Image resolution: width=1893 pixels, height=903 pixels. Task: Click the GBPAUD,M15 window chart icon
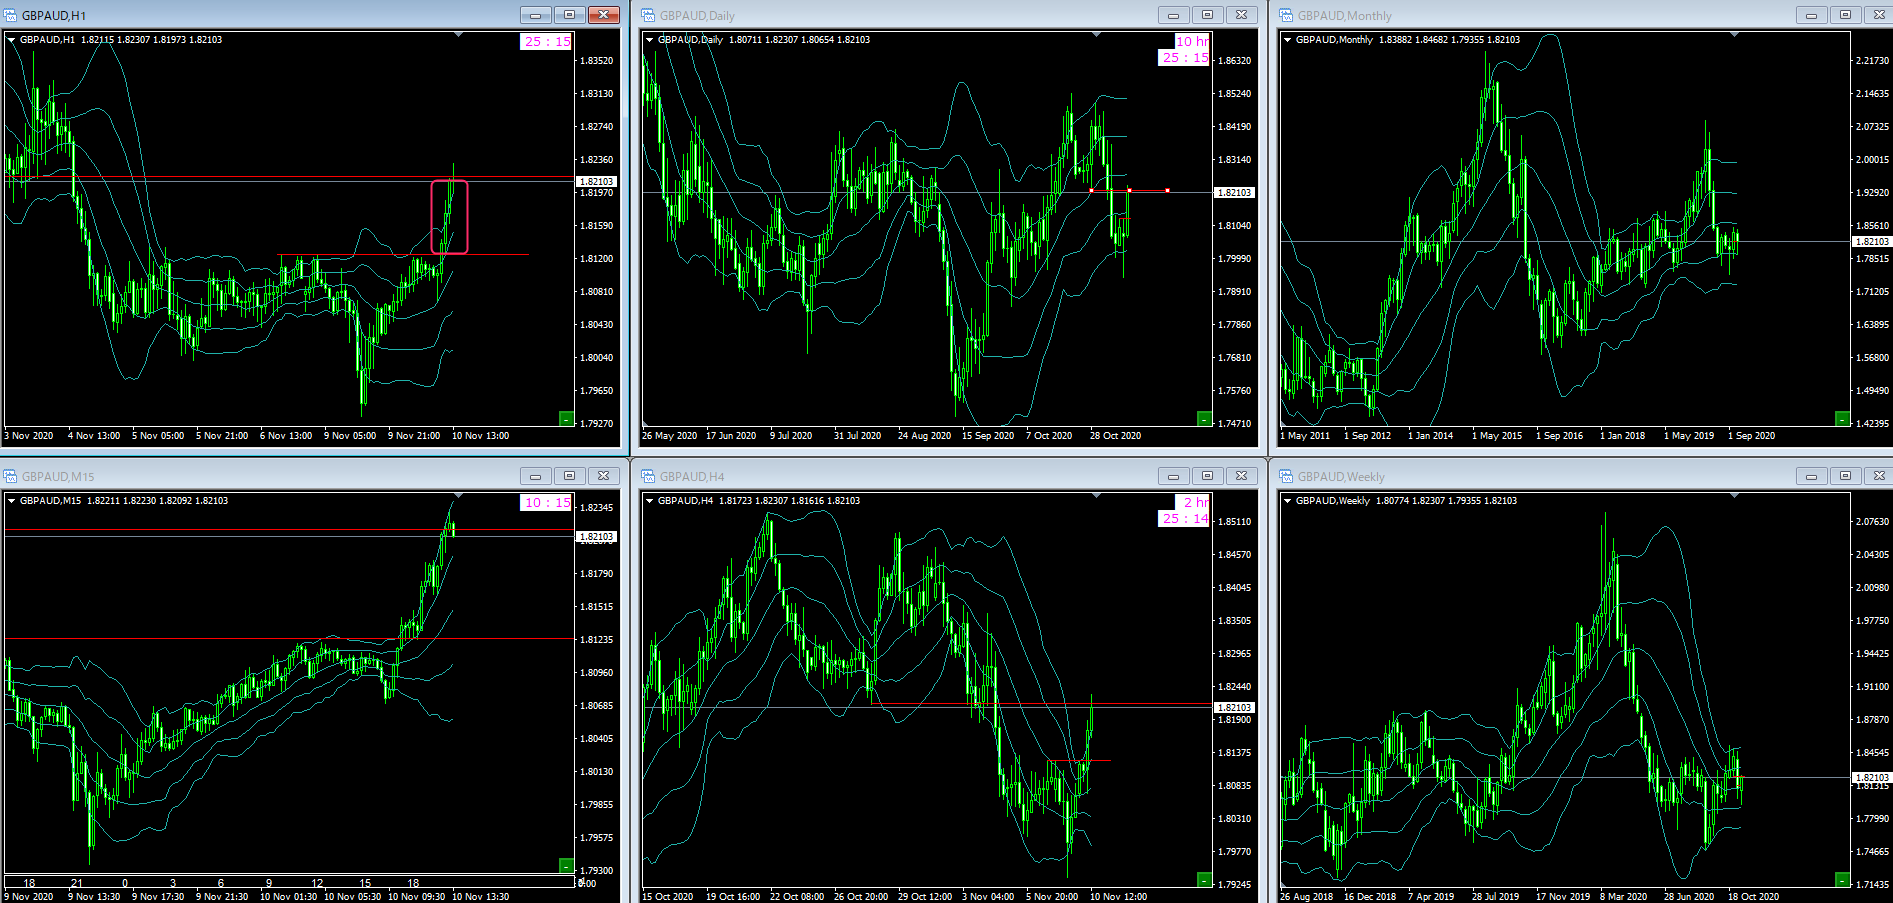pyautogui.click(x=11, y=476)
